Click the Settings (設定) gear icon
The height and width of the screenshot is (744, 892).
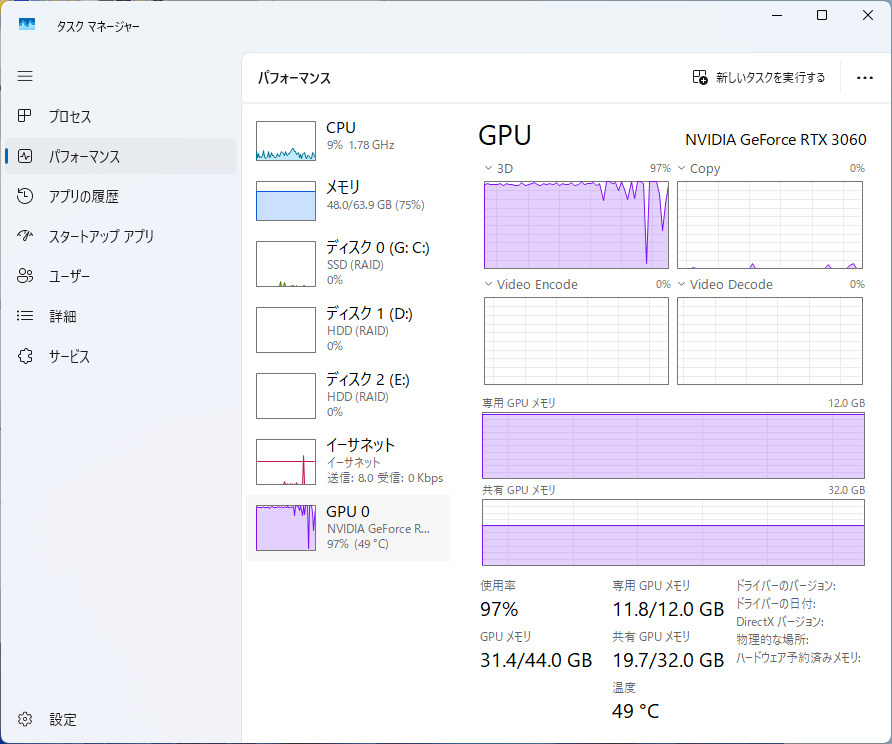tap(24, 719)
